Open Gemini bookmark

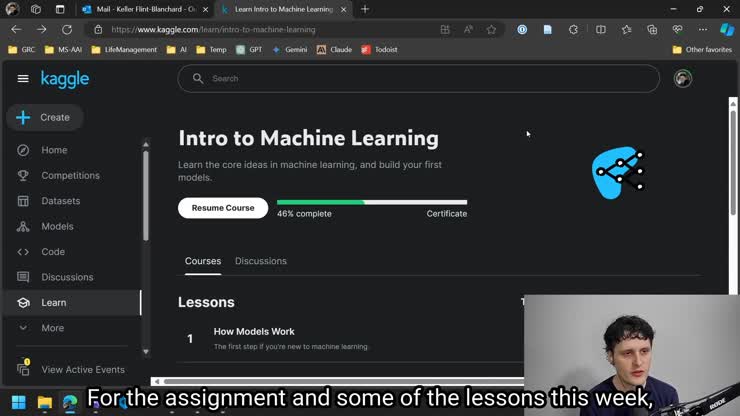tap(290, 50)
